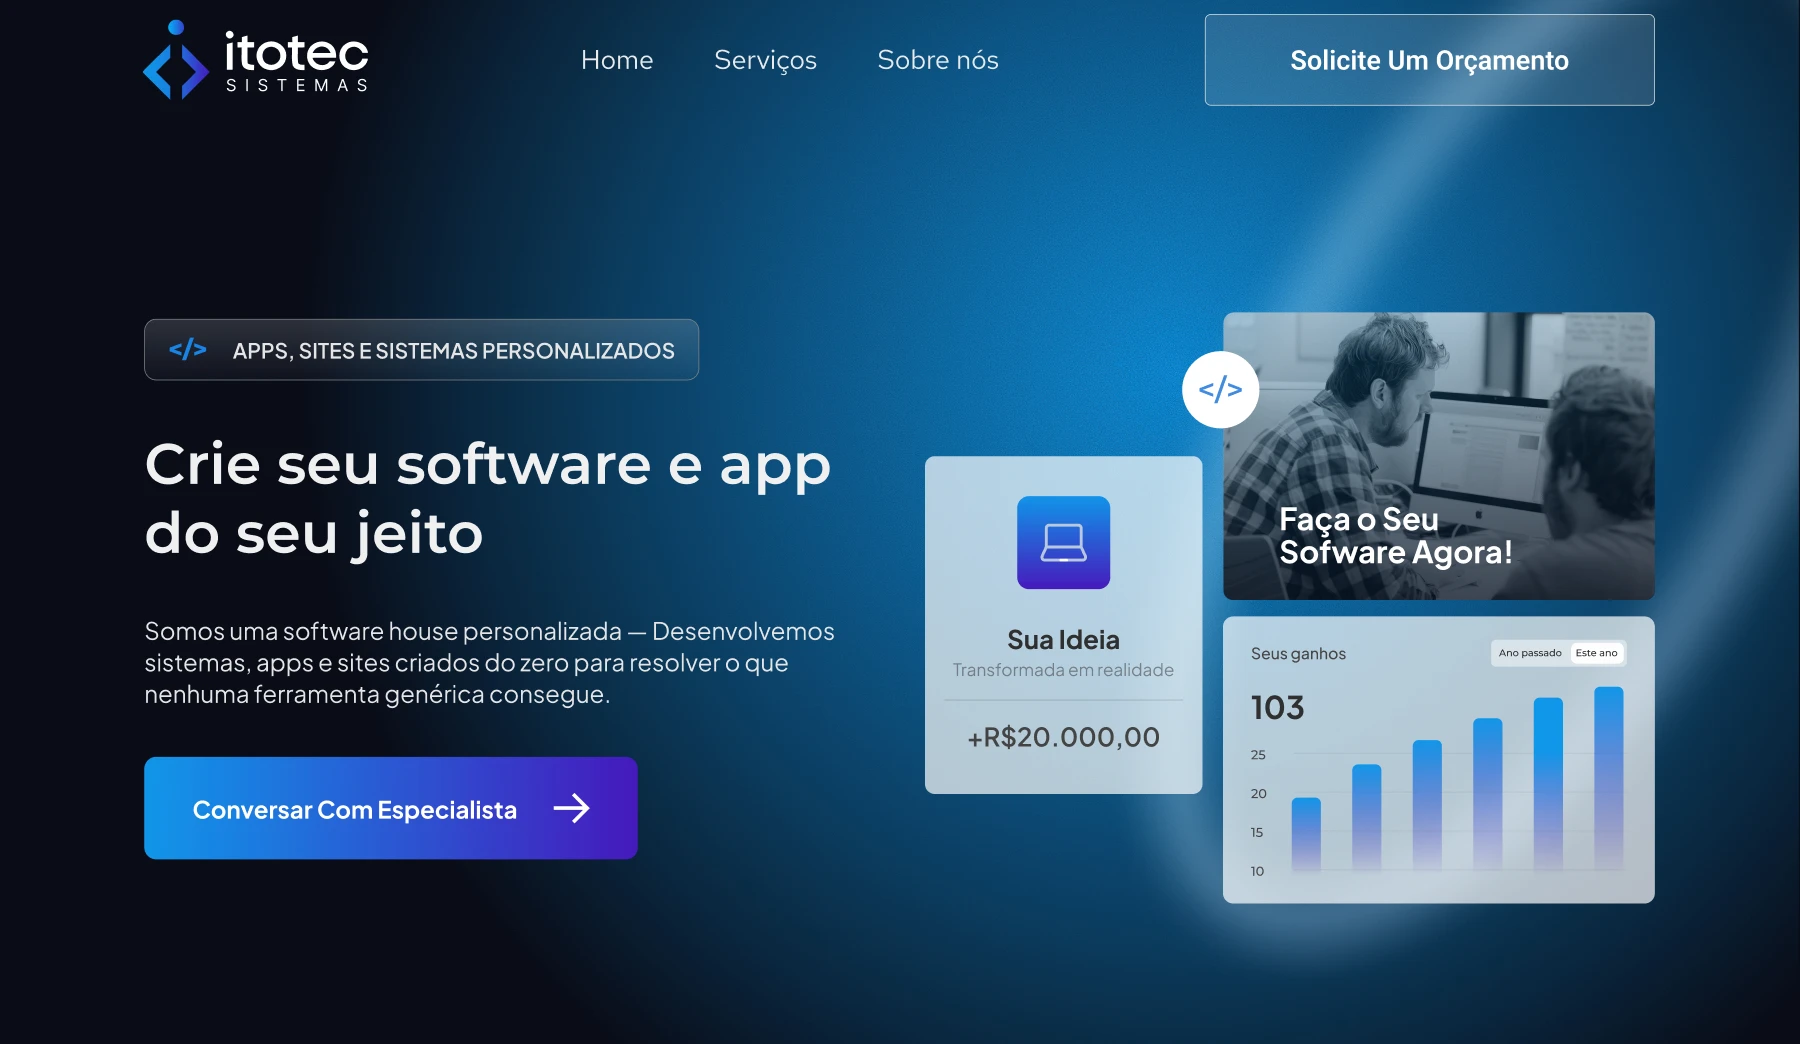Open the Home menu item
Viewport: 1800px width, 1044px height.
(x=617, y=60)
